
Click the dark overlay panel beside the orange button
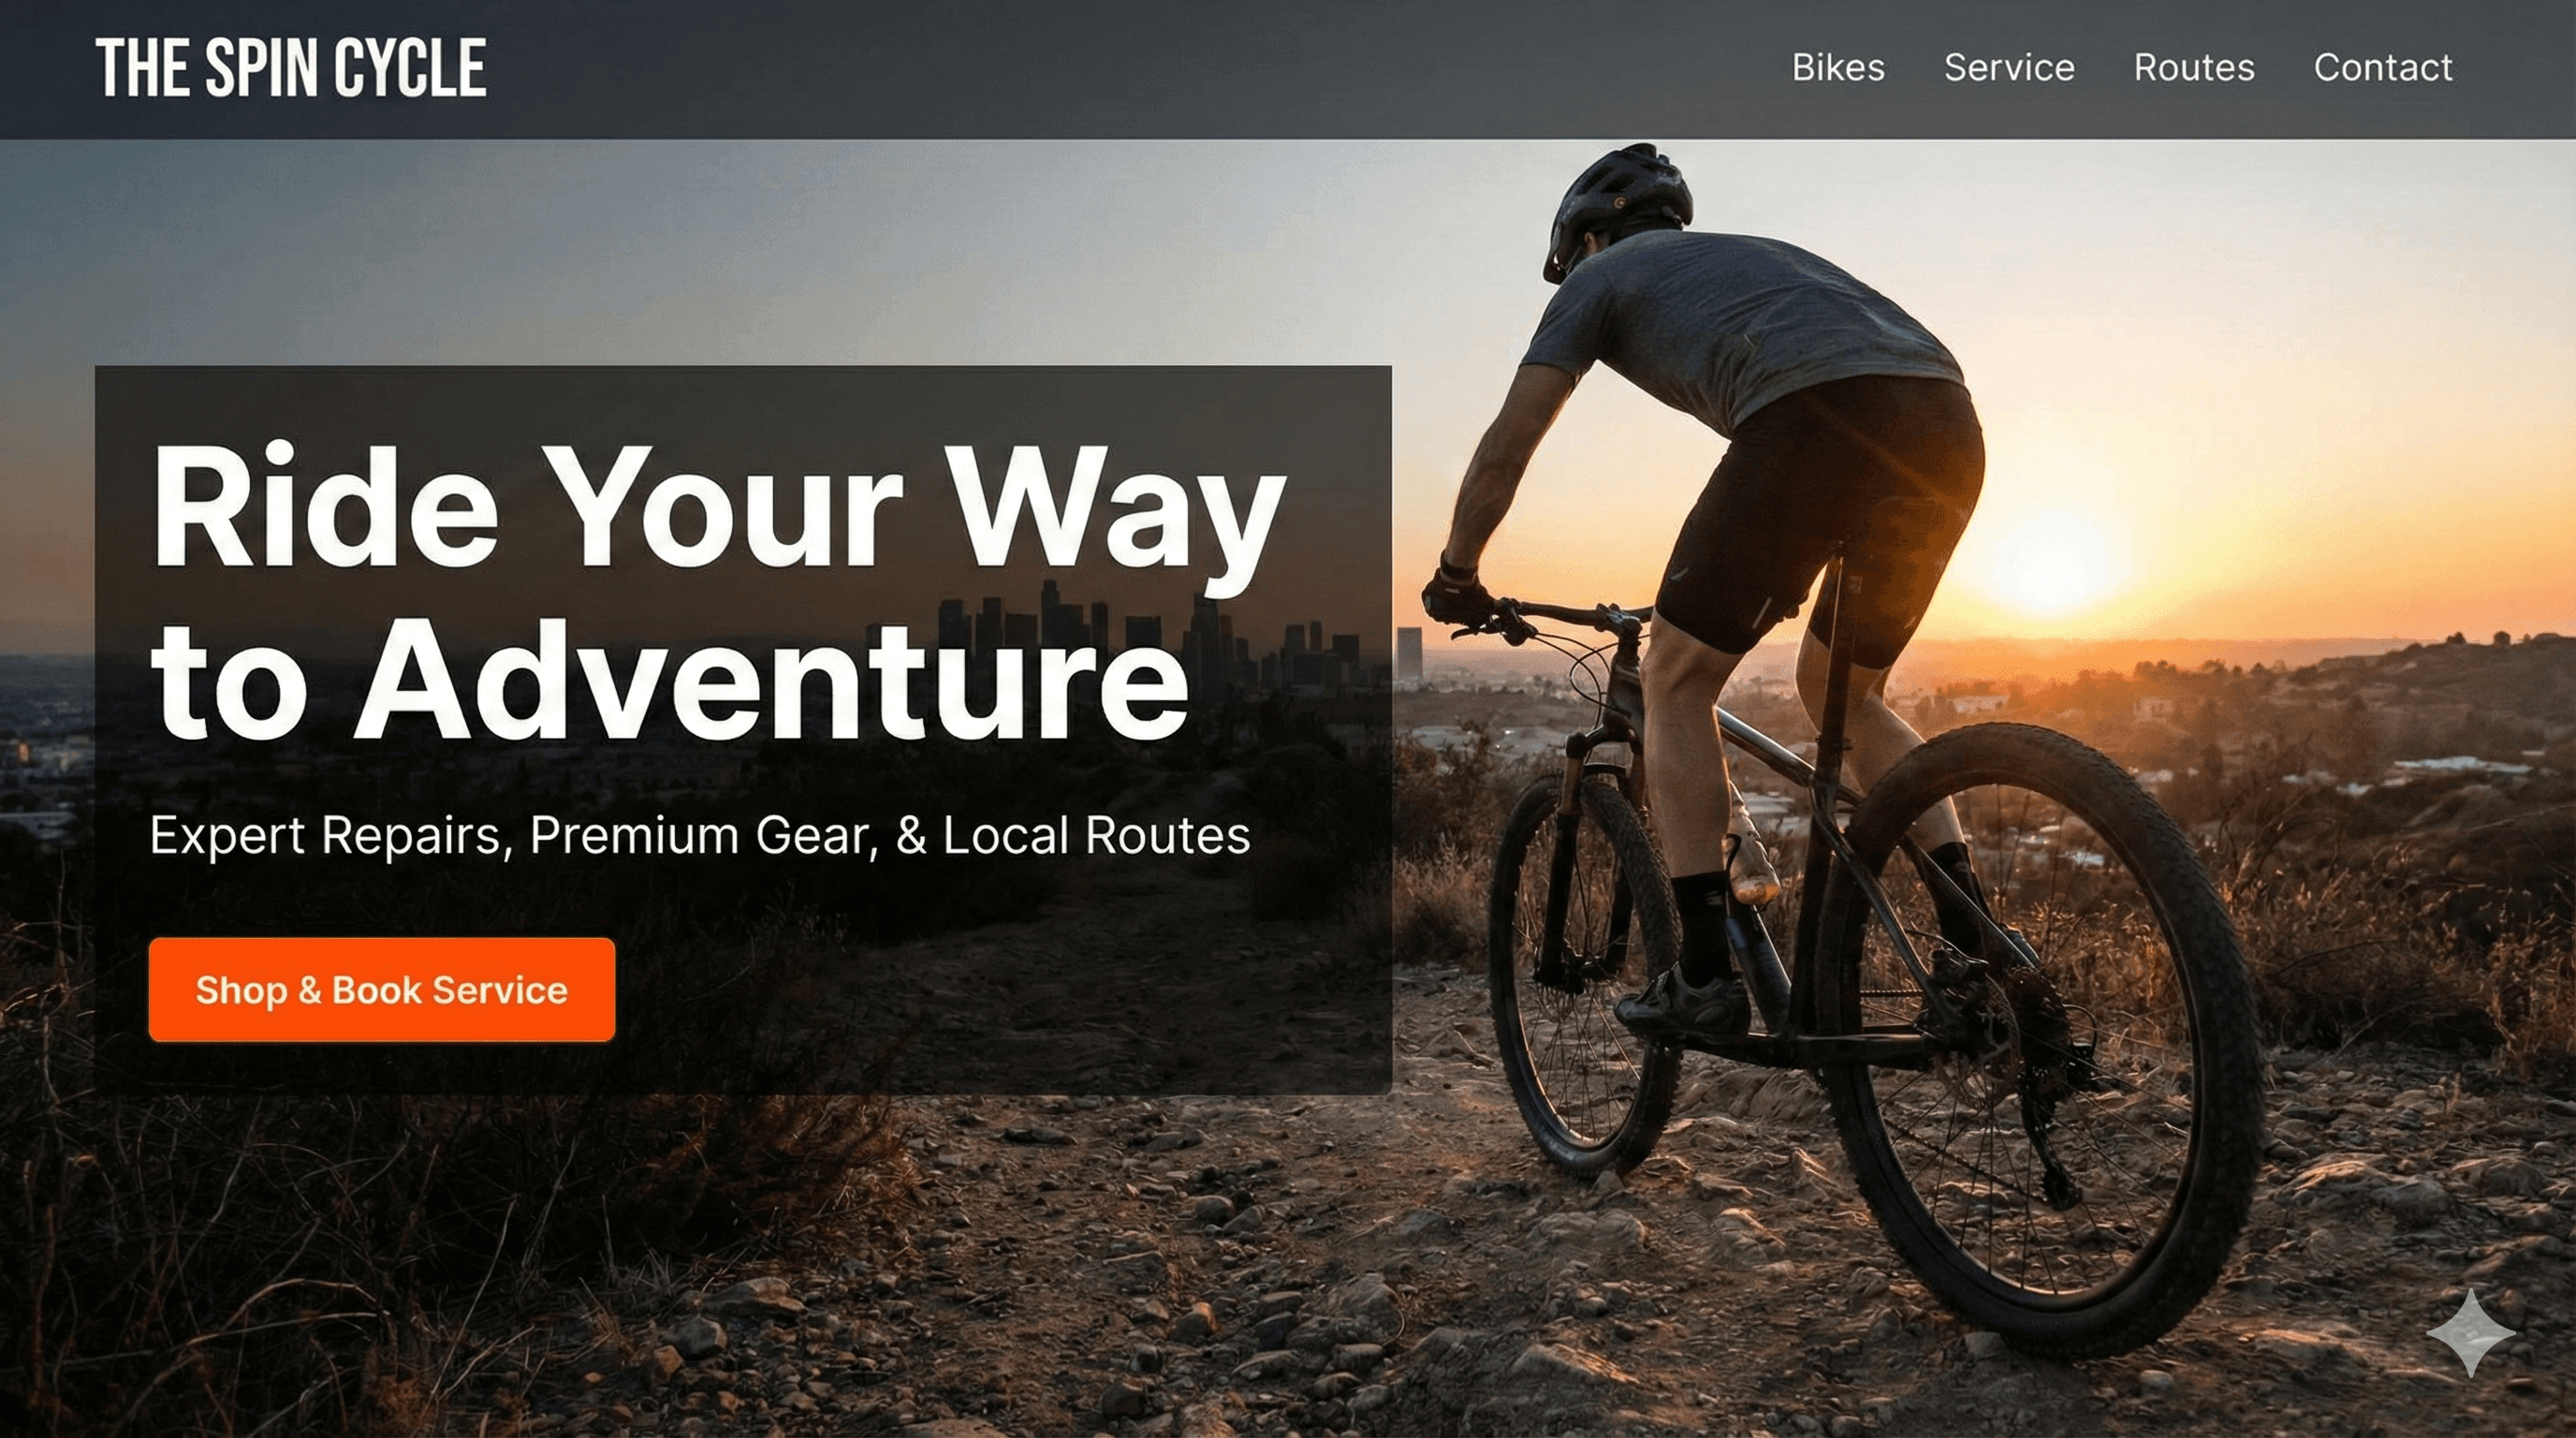(x=1000, y=990)
